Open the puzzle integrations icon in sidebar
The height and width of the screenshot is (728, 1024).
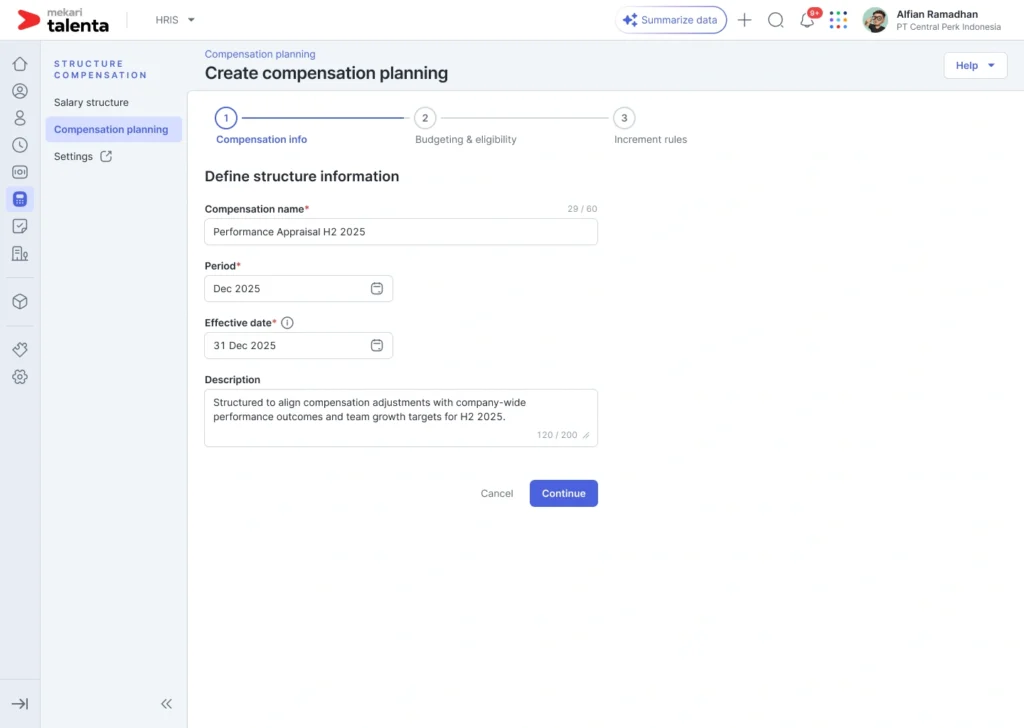20,349
